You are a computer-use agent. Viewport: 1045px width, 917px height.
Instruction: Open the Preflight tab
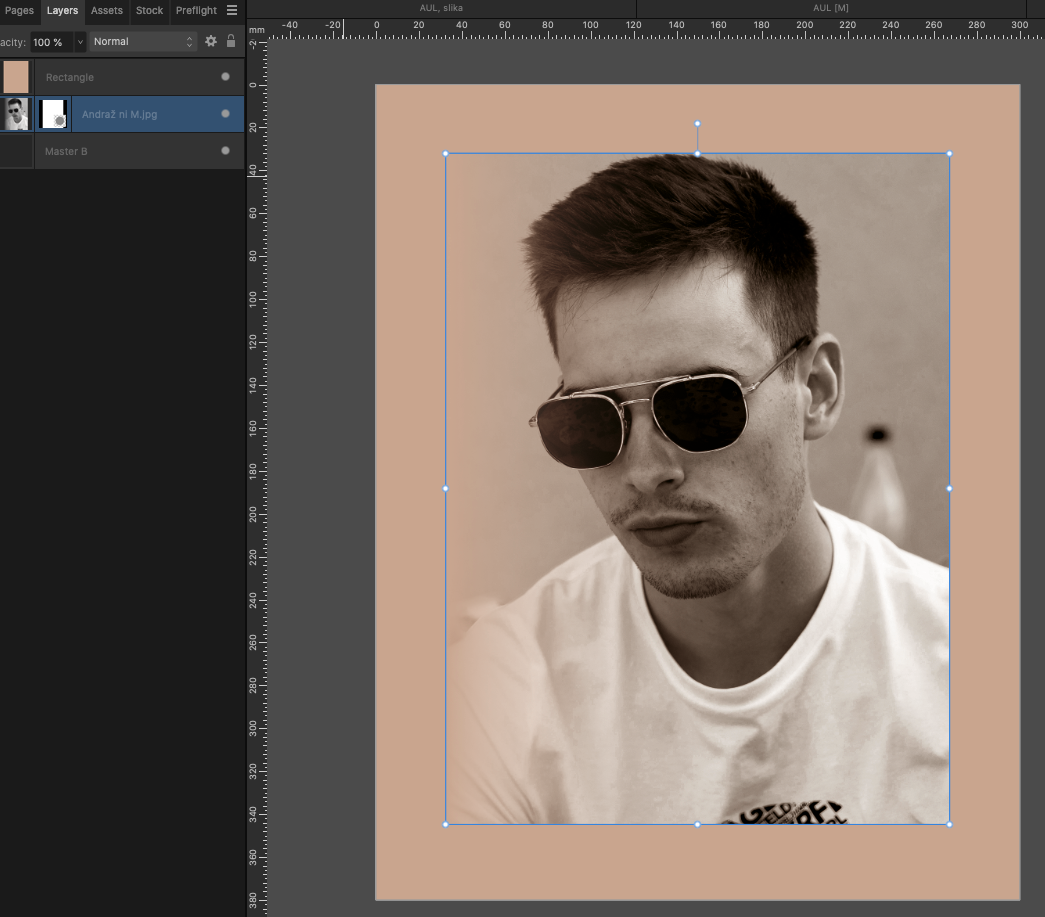point(196,11)
